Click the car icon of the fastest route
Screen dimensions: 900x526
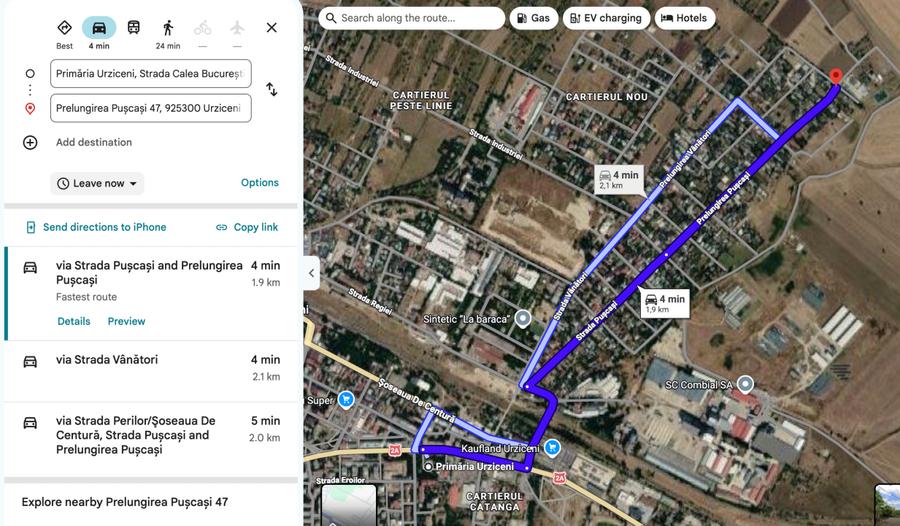coord(30,267)
